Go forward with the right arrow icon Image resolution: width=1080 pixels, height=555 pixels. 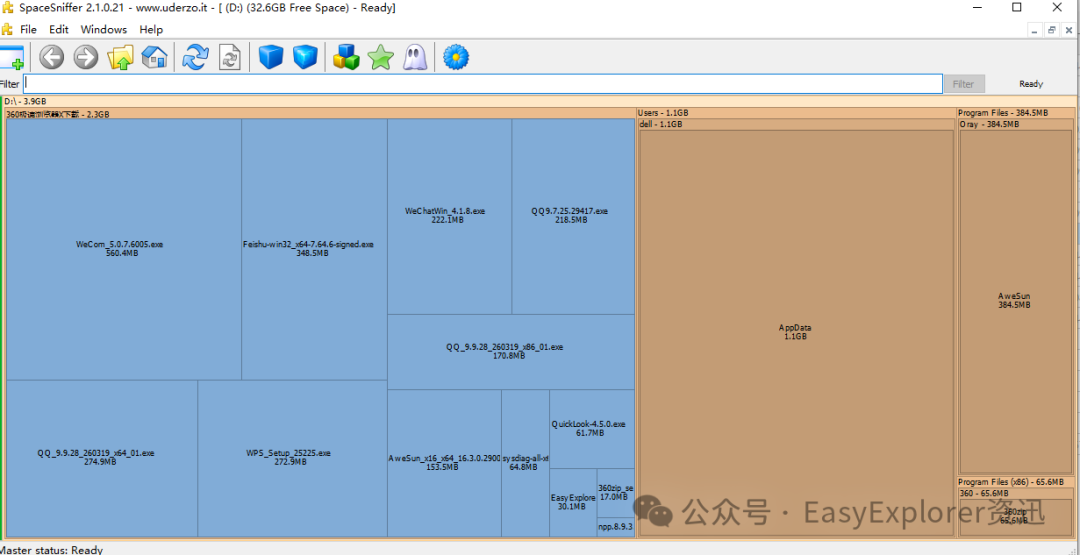(85, 57)
